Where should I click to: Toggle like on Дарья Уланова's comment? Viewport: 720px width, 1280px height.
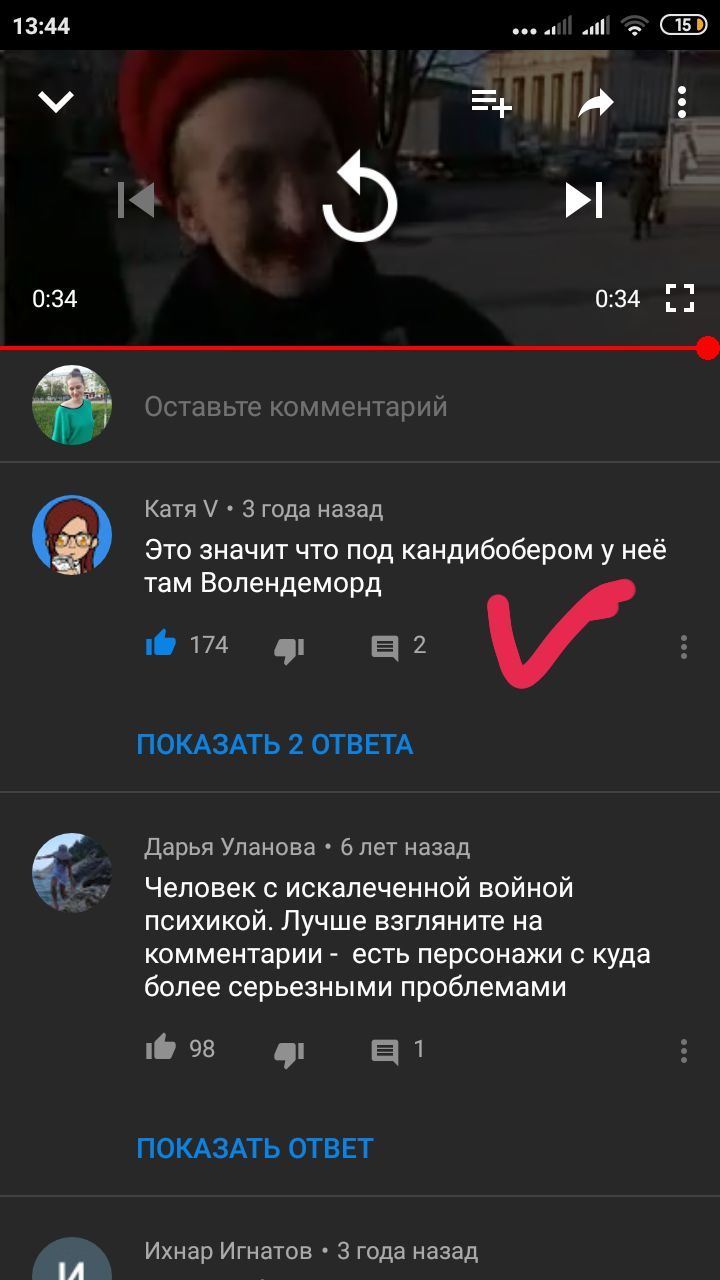tap(160, 1048)
